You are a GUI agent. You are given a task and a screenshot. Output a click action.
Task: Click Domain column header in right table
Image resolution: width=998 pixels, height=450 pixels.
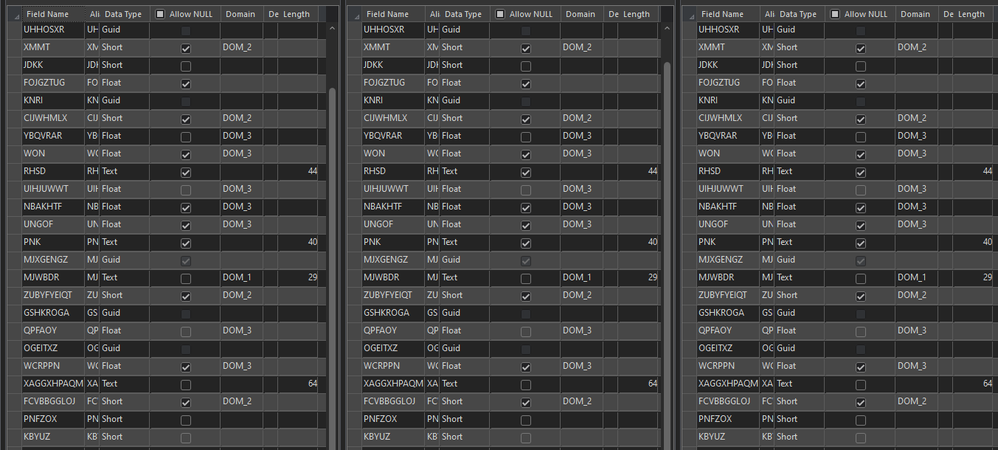pyautogui.click(x=917, y=14)
